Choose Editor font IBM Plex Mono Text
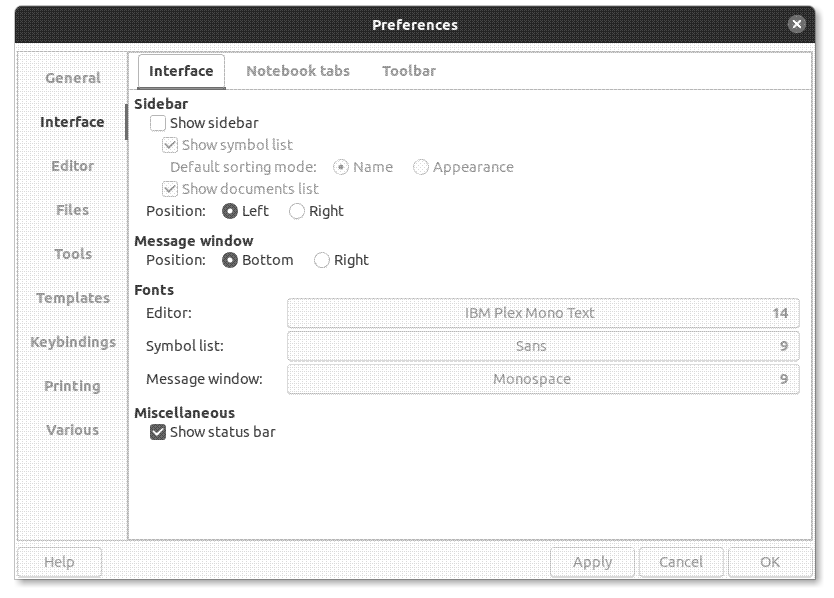The height and width of the screenshot is (598, 834). 543,313
